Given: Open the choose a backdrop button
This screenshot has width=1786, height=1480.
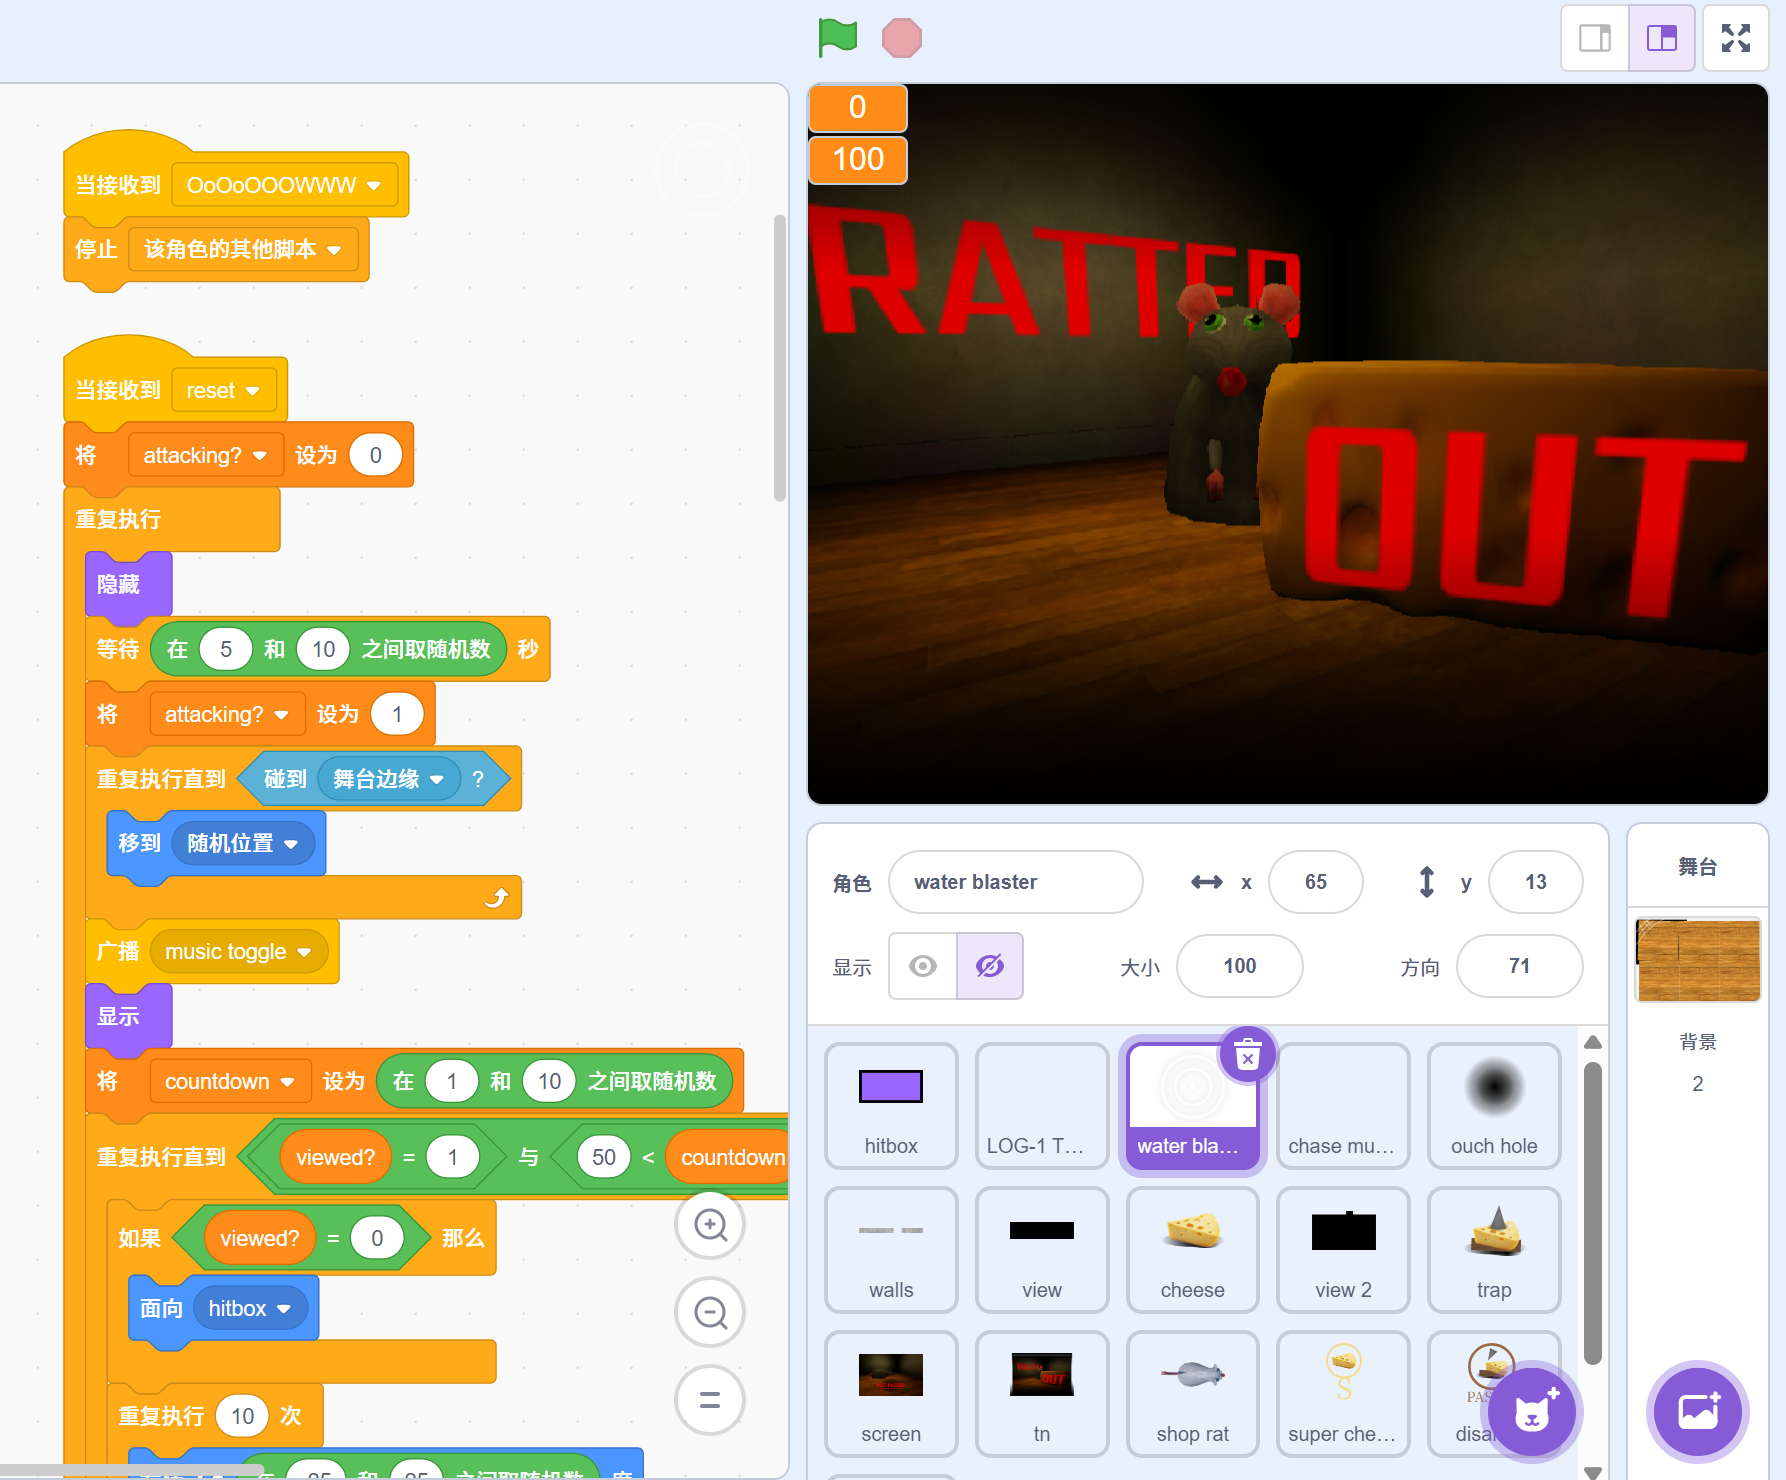Looking at the screenshot, I should pos(1697,1412).
